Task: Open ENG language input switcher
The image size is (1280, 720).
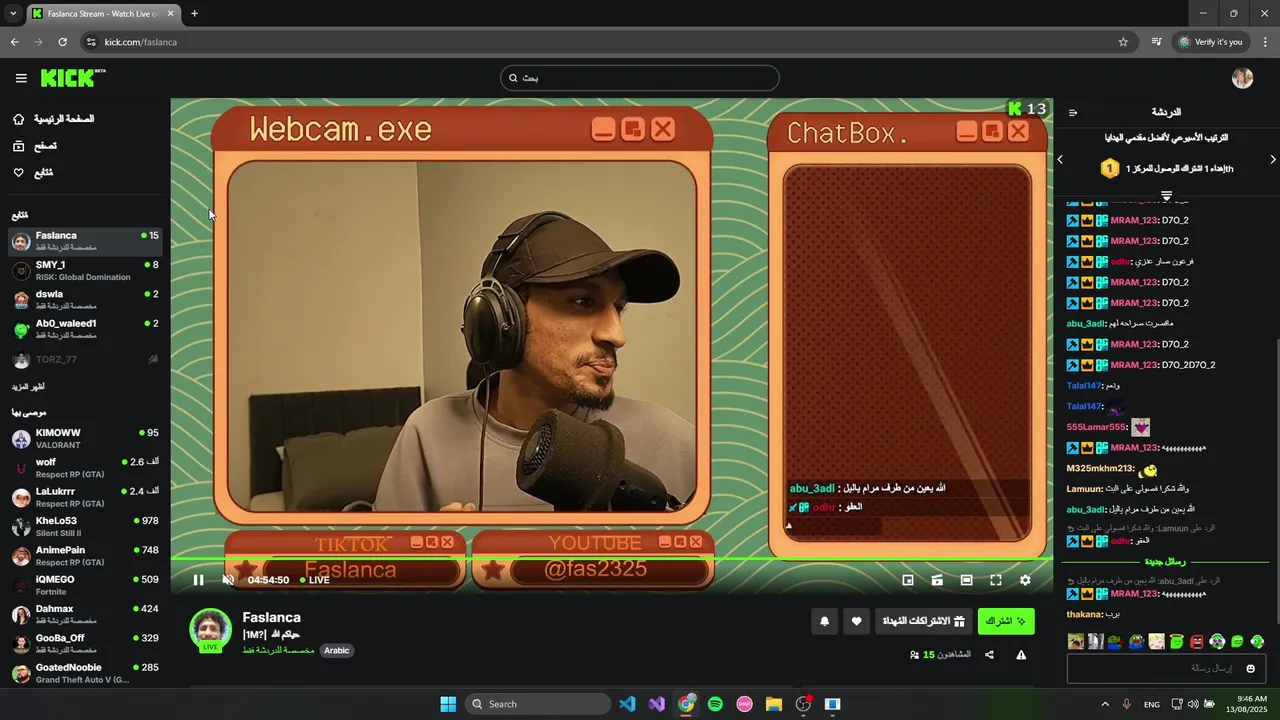Action: (x=1152, y=704)
